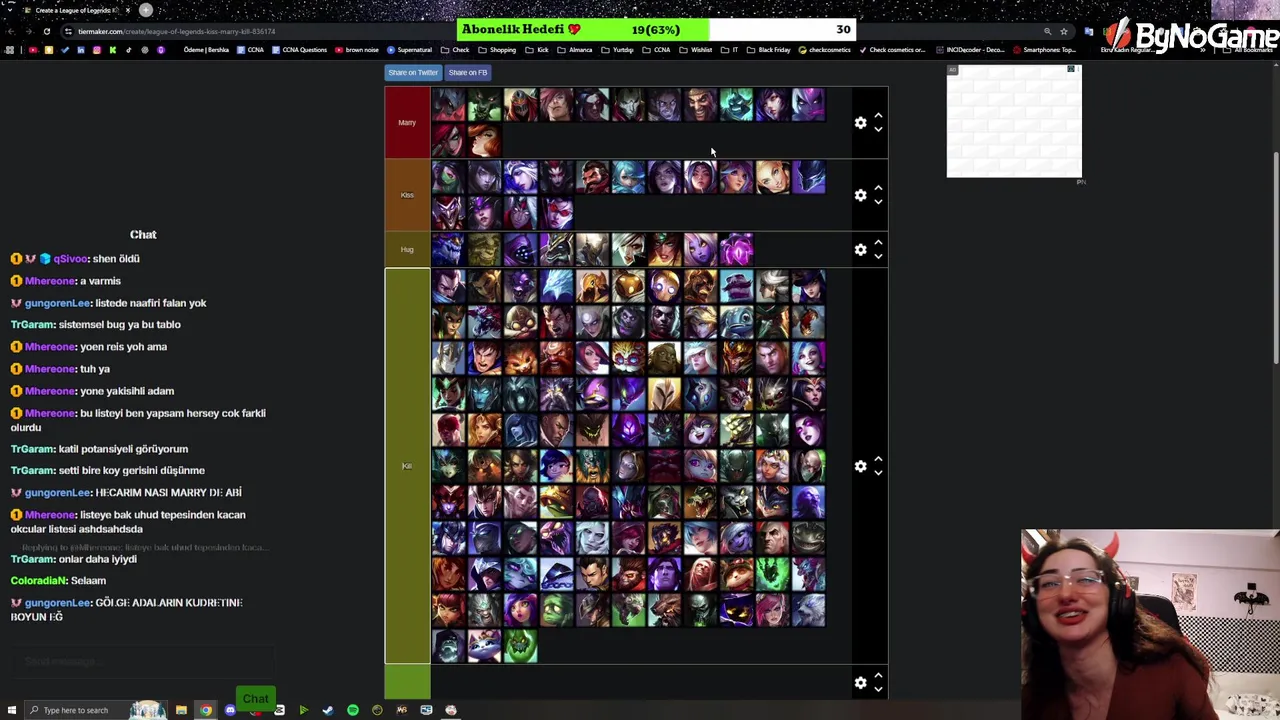Viewport: 1280px width, 720px height.
Task: Open the CCNA Questions bookmark
Action: 298,50
